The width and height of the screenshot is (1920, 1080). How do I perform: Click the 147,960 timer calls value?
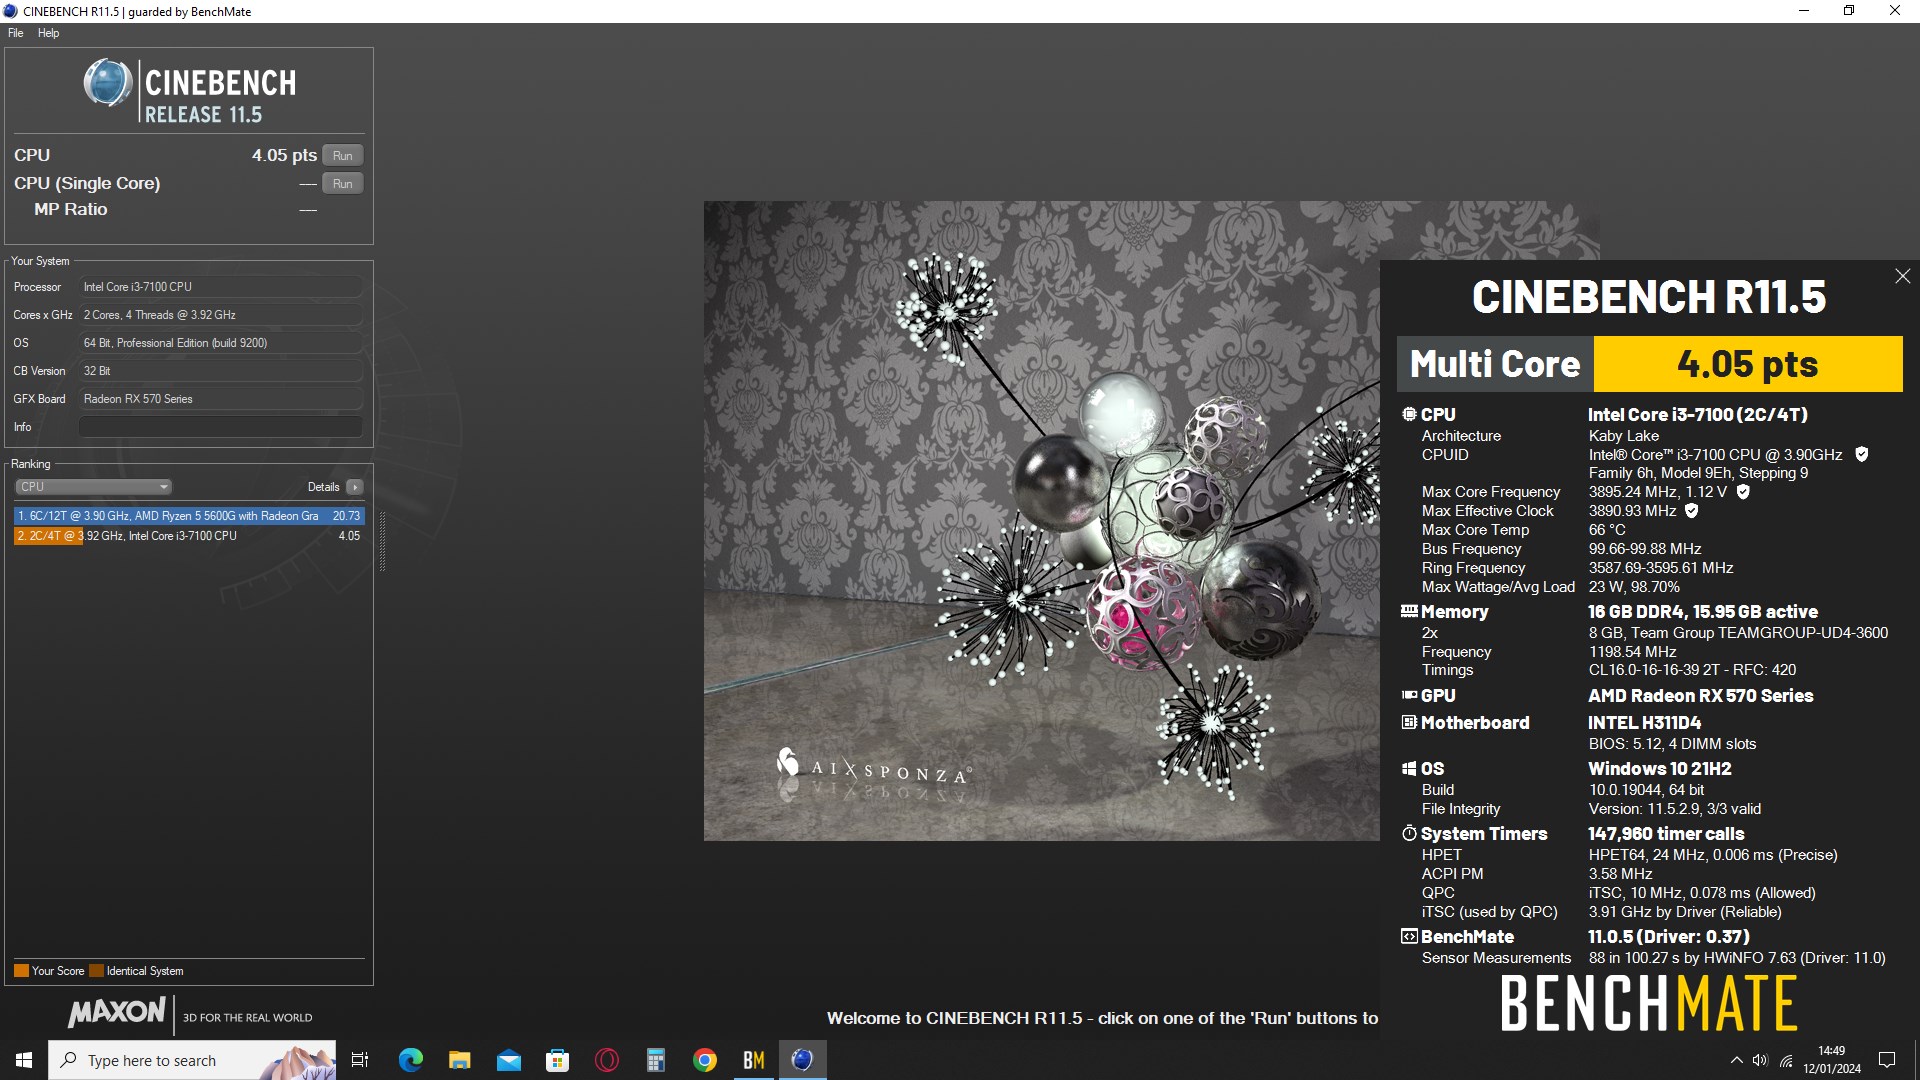coord(1666,834)
